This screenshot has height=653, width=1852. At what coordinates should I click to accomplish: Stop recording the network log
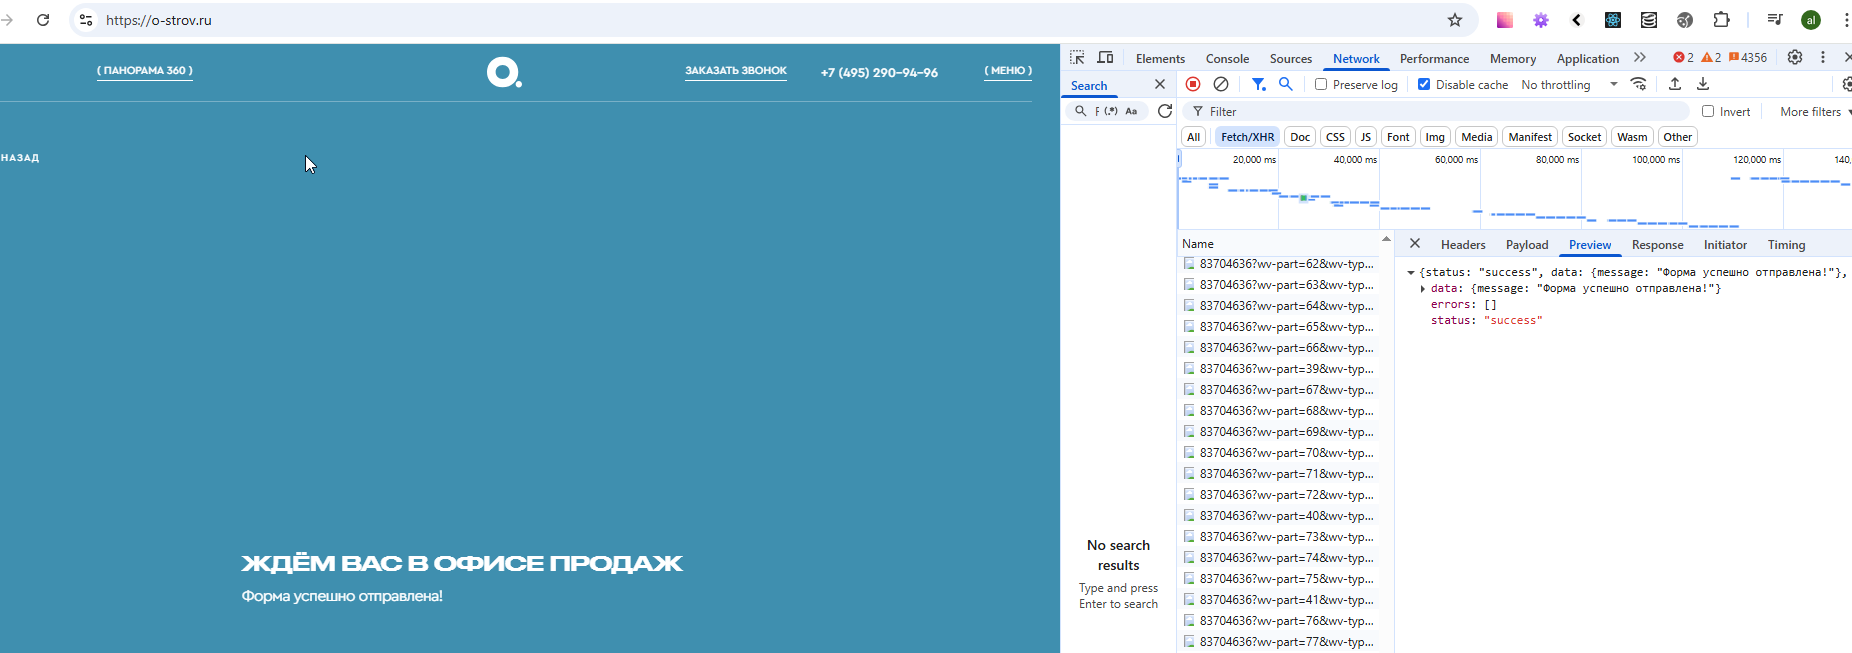tap(1193, 84)
